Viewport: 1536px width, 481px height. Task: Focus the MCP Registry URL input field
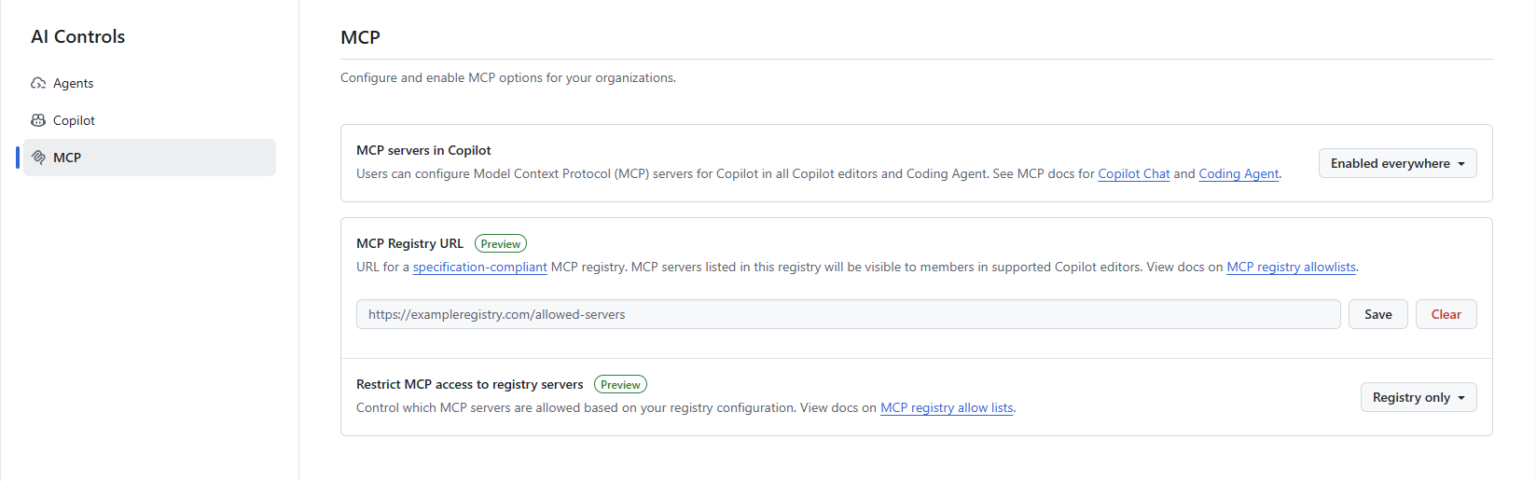pyautogui.click(x=848, y=314)
